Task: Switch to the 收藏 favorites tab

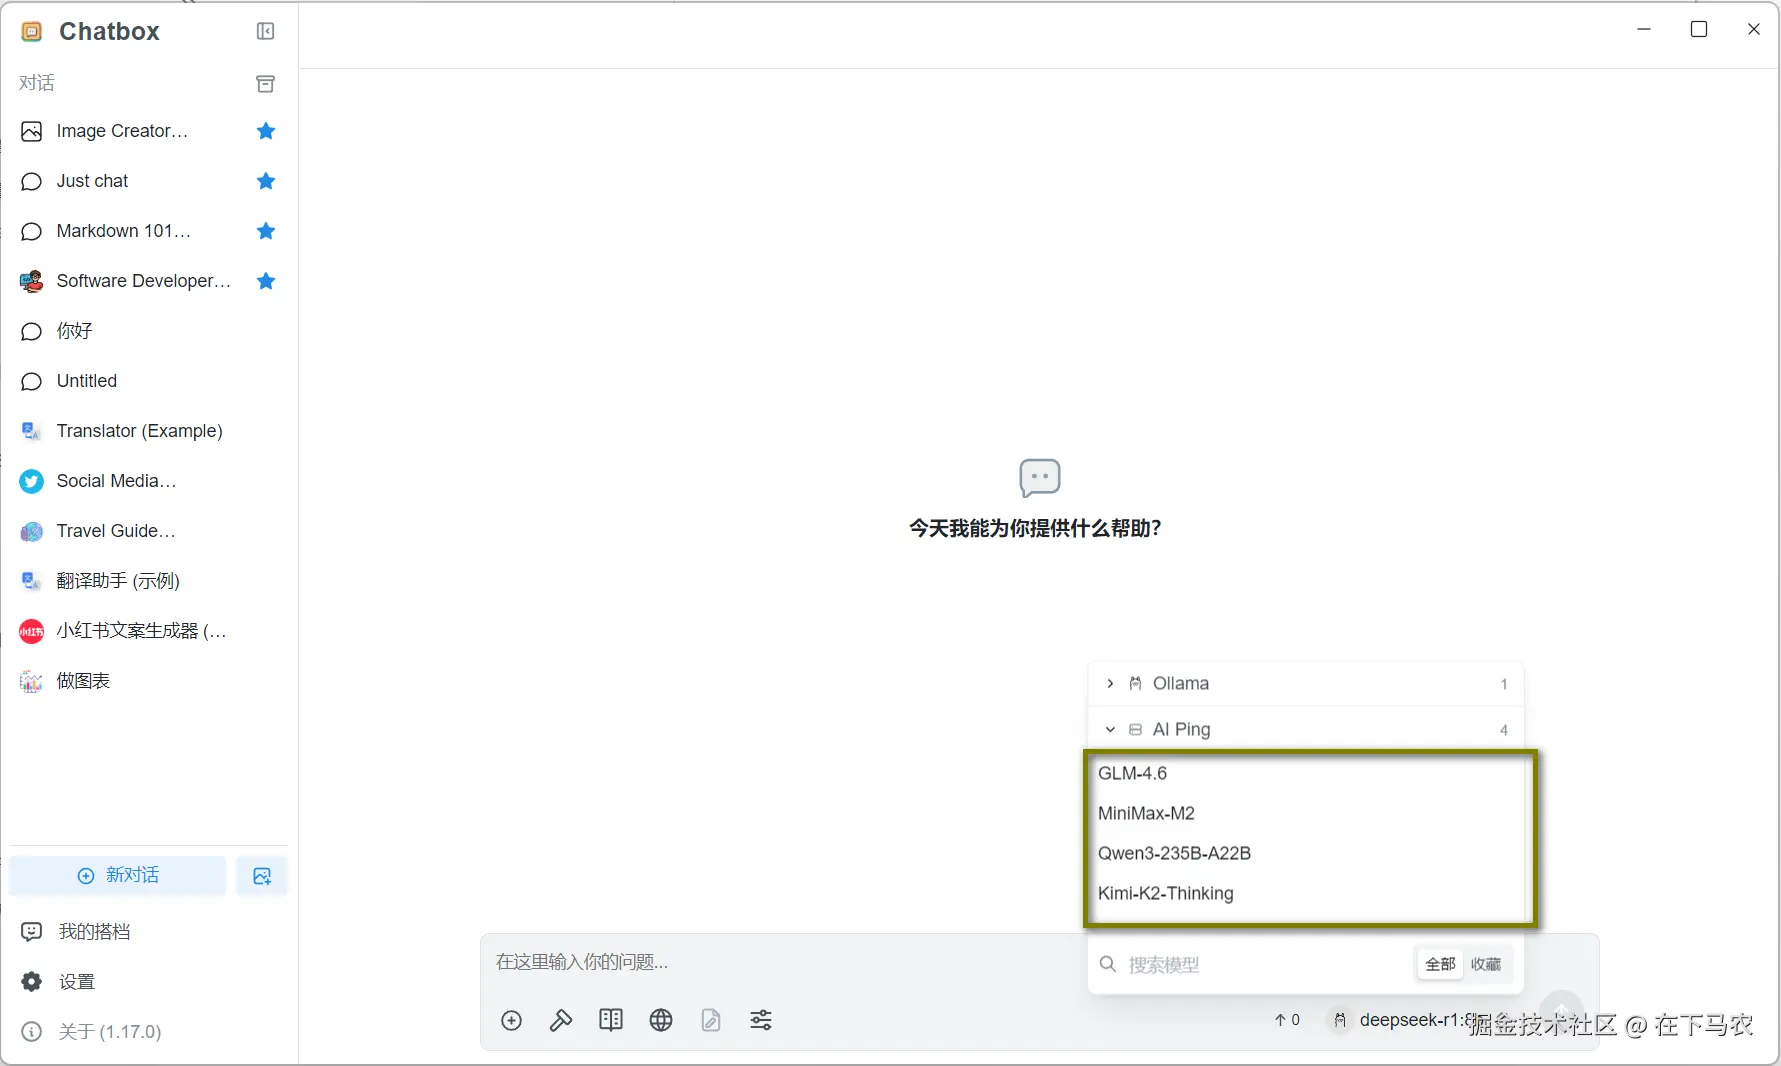Action: click(1486, 964)
